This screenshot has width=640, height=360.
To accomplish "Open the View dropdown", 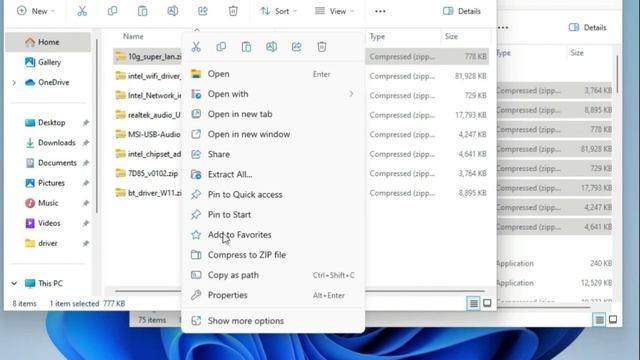I will [x=334, y=11].
